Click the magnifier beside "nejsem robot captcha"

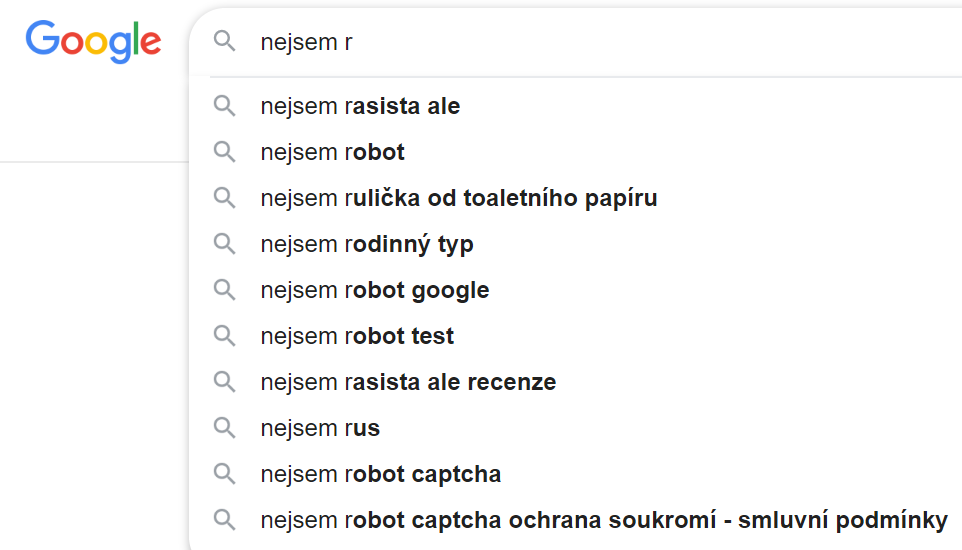225,474
